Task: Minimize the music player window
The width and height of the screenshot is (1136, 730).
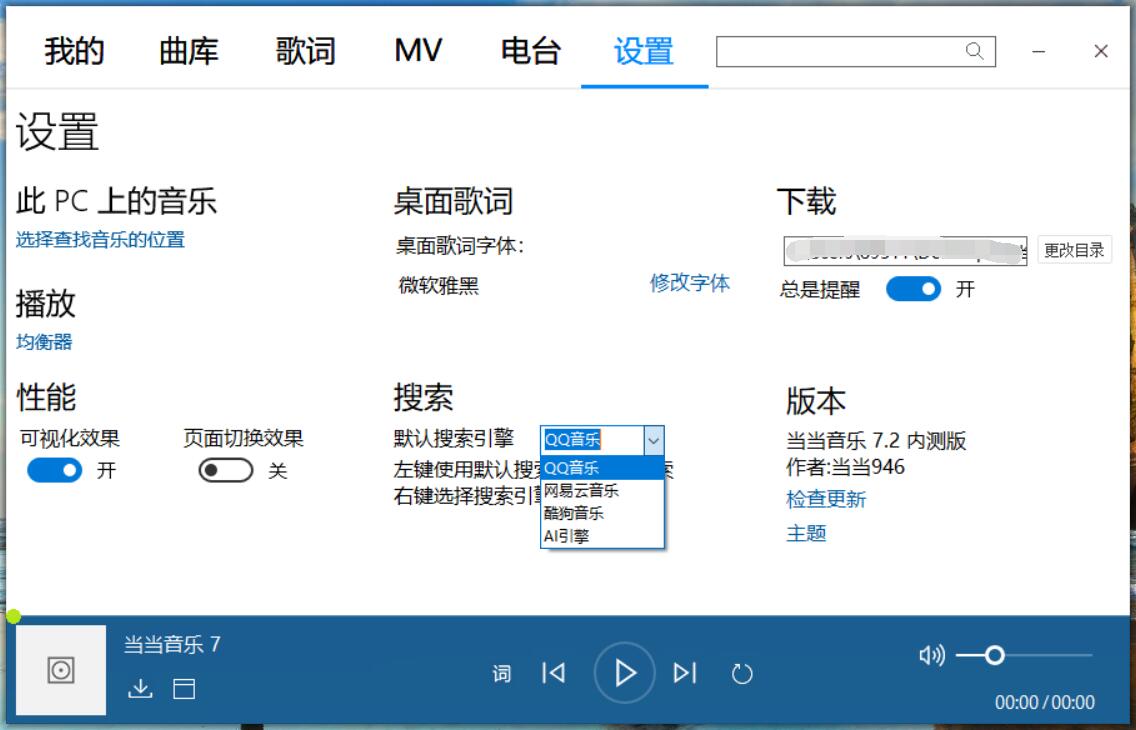Action: [x=1038, y=51]
